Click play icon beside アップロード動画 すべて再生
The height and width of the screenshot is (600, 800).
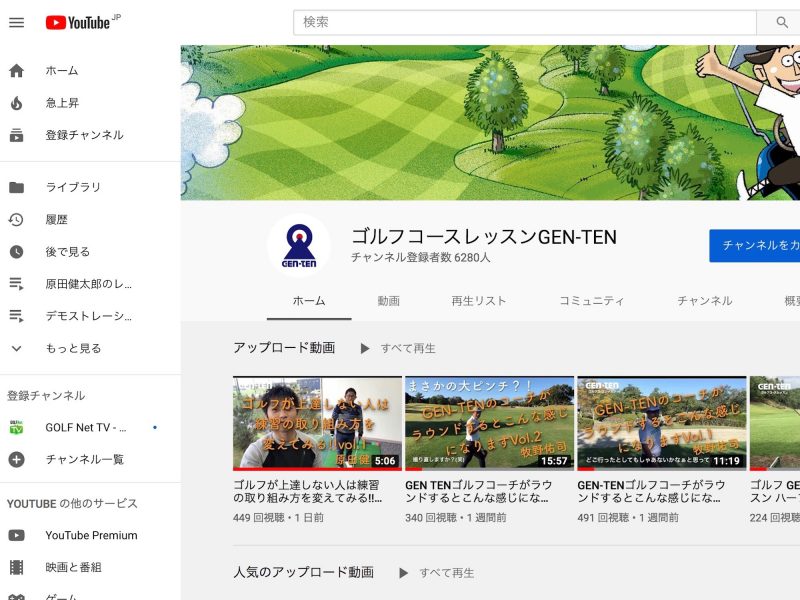pyautogui.click(x=364, y=348)
